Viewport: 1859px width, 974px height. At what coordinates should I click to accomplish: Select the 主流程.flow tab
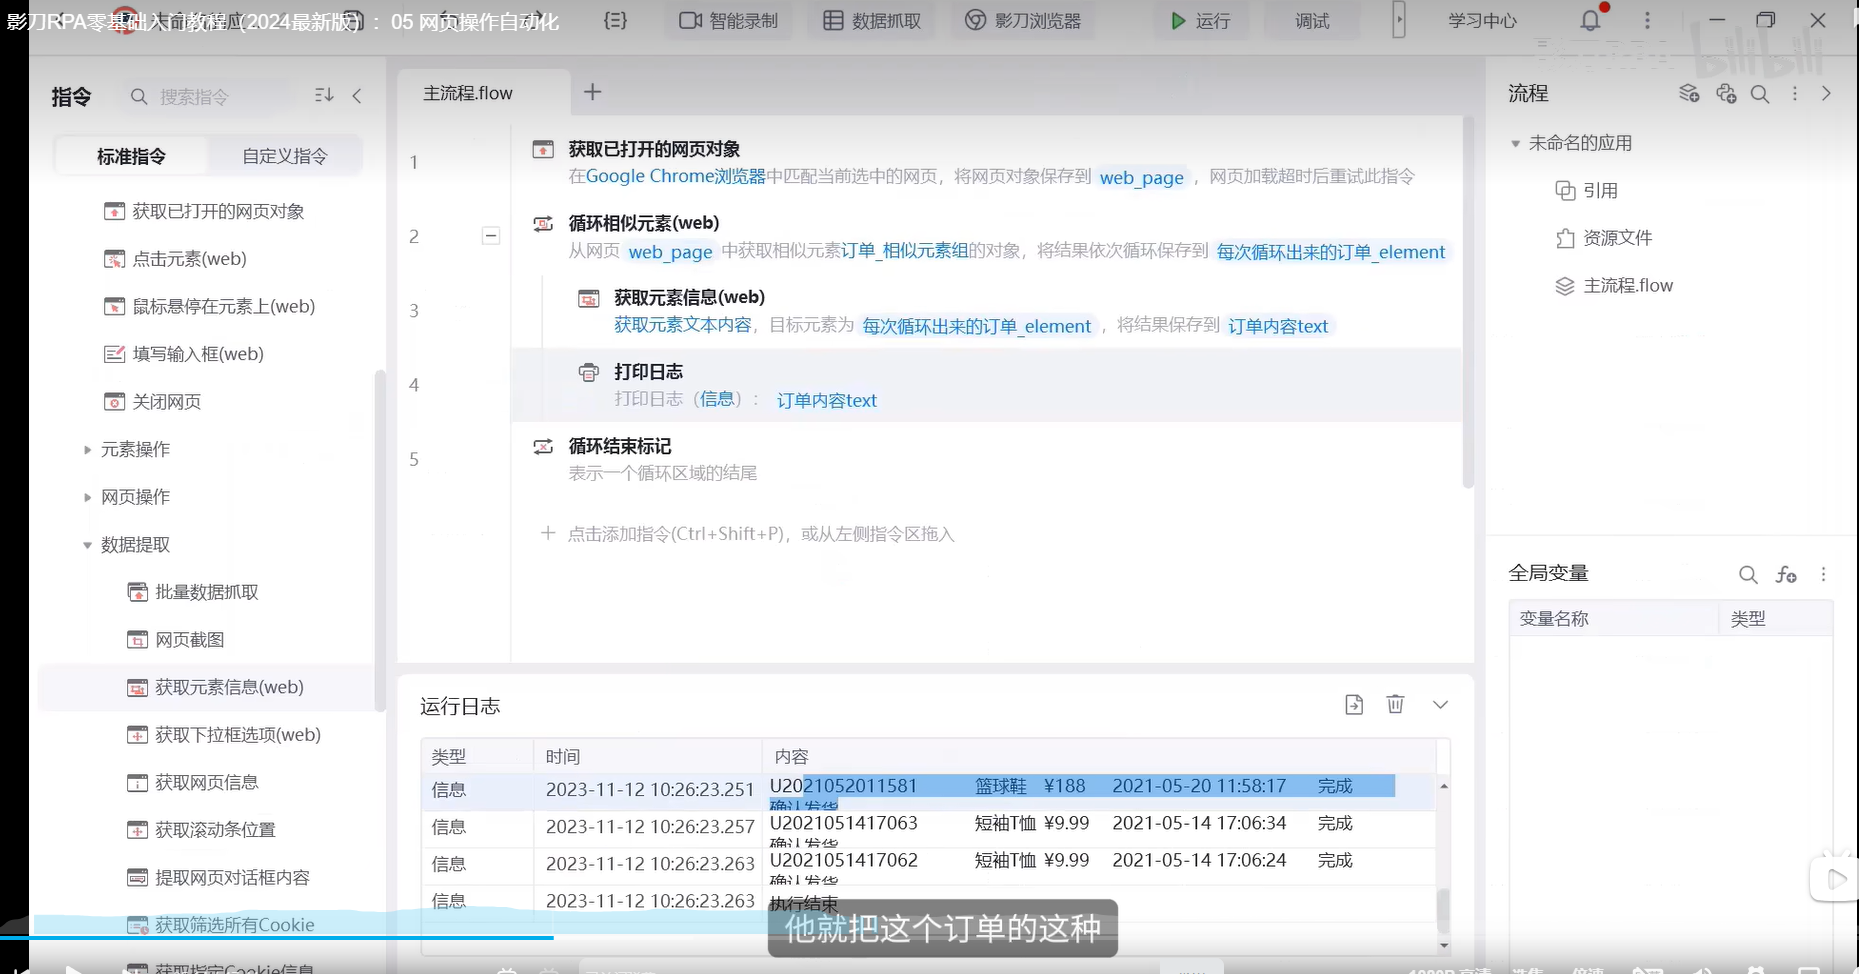468,93
